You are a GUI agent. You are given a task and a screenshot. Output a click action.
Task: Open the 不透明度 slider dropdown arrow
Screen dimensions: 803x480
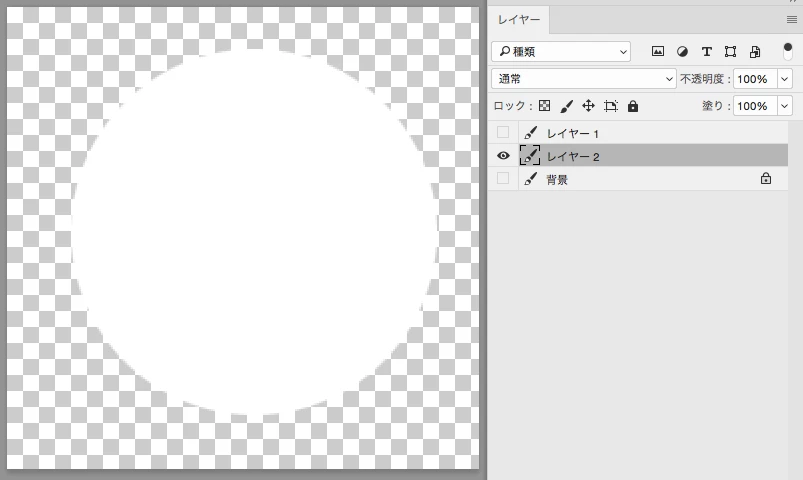click(x=785, y=79)
